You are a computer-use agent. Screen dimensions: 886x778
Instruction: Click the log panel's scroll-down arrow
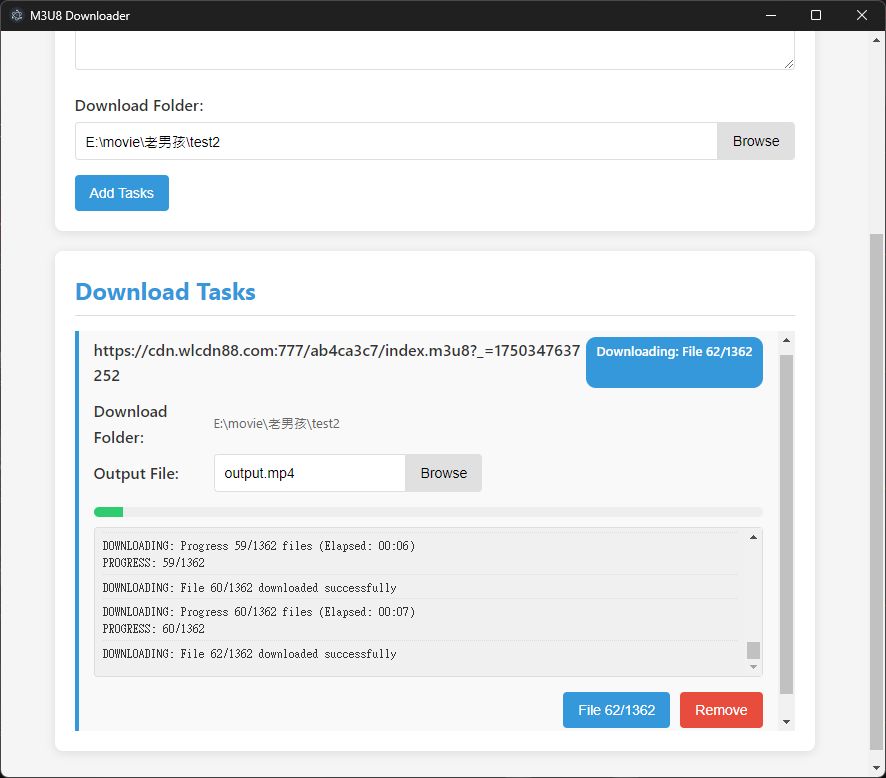[754, 667]
